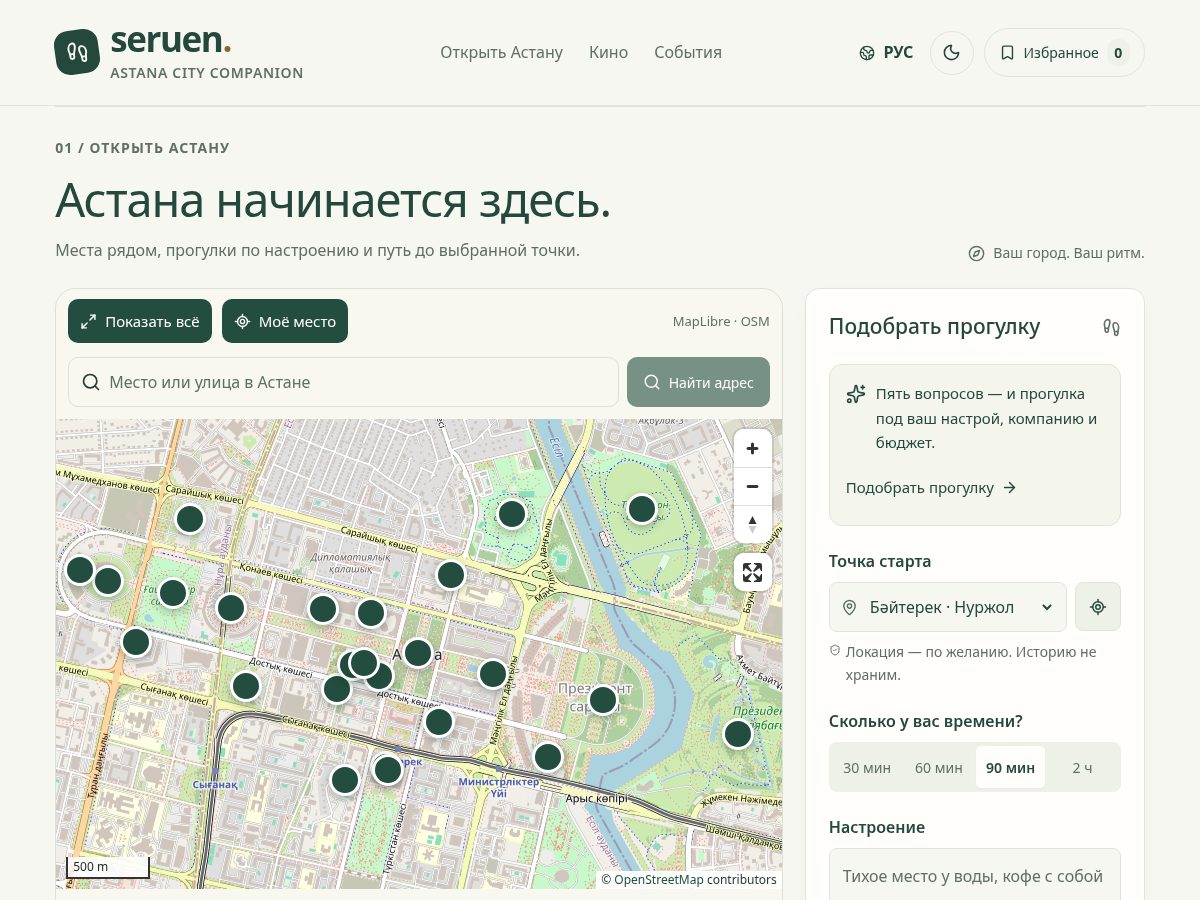Click map marker on Президент сарайы

603,700
